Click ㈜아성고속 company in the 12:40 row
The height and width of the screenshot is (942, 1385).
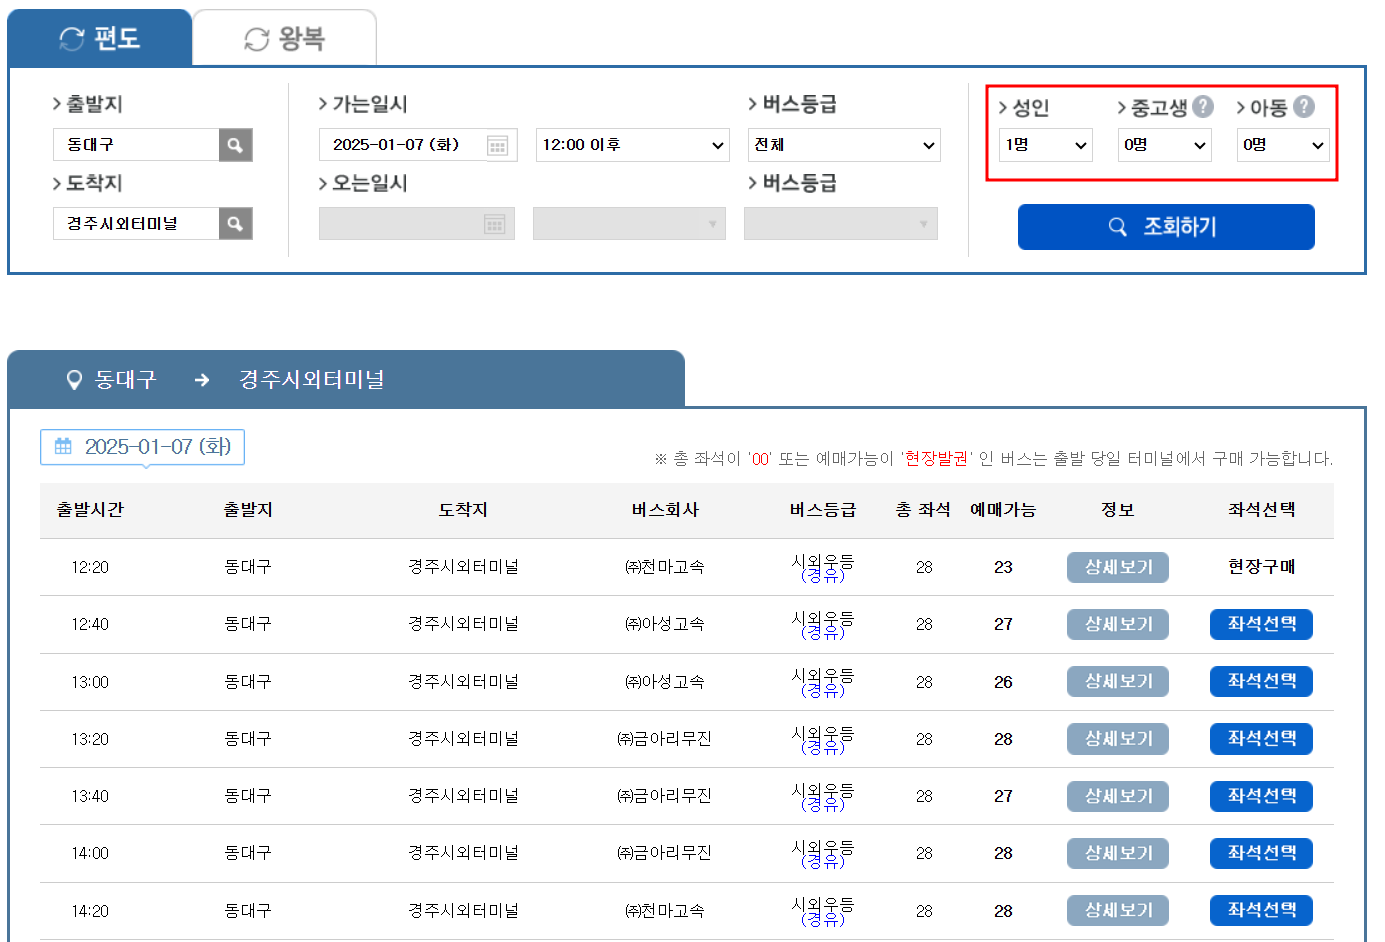(665, 624)
